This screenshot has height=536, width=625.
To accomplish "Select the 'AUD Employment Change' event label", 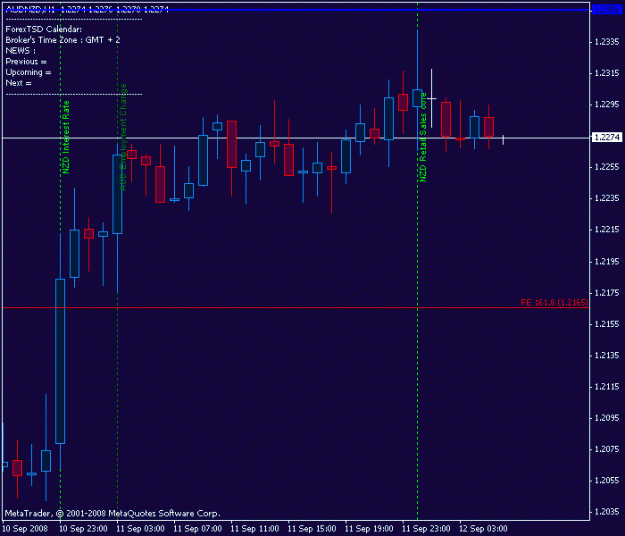I will 123,137.
